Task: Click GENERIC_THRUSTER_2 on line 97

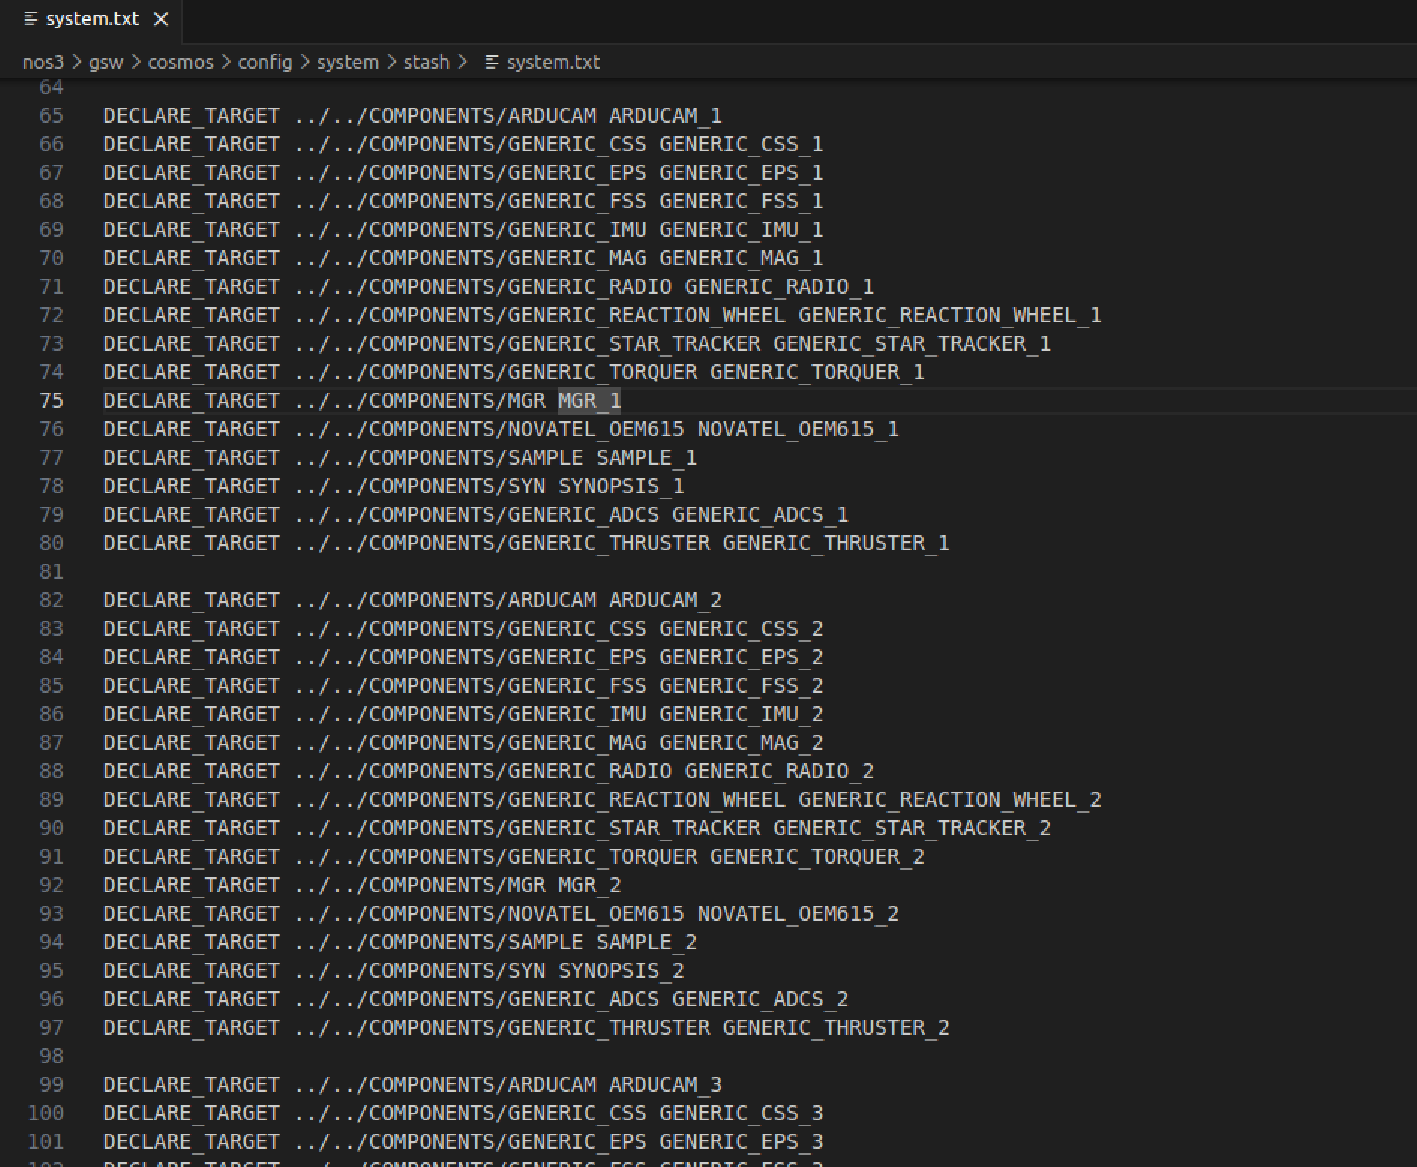Action: click(x=836, y=1028)
